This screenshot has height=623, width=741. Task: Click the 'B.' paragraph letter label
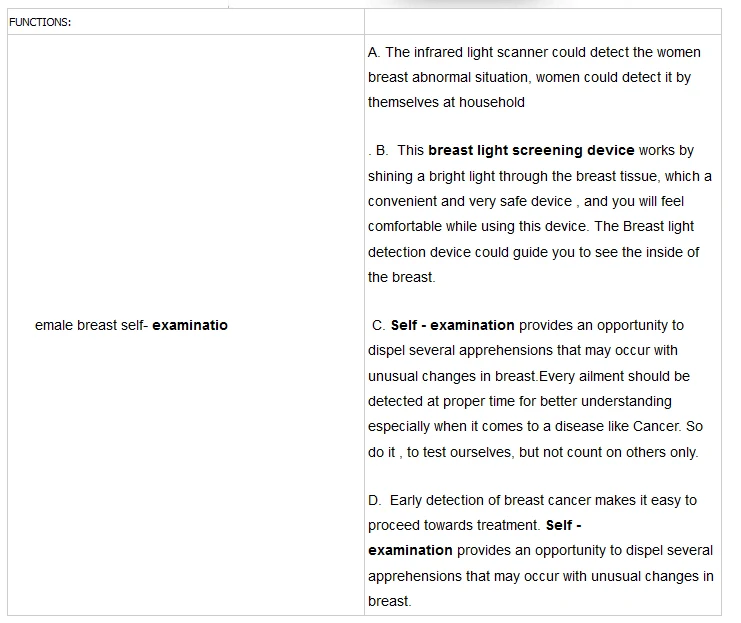(x=382, y=150)
